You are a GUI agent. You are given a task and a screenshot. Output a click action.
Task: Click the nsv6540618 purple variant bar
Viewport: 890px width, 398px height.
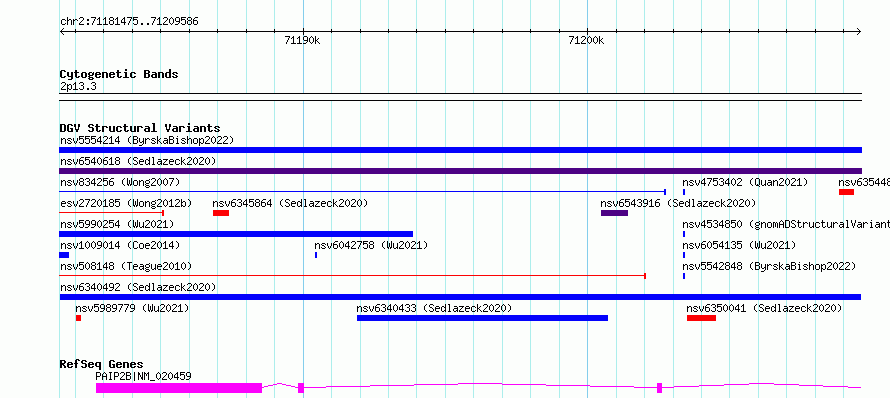tap(460, 171)
